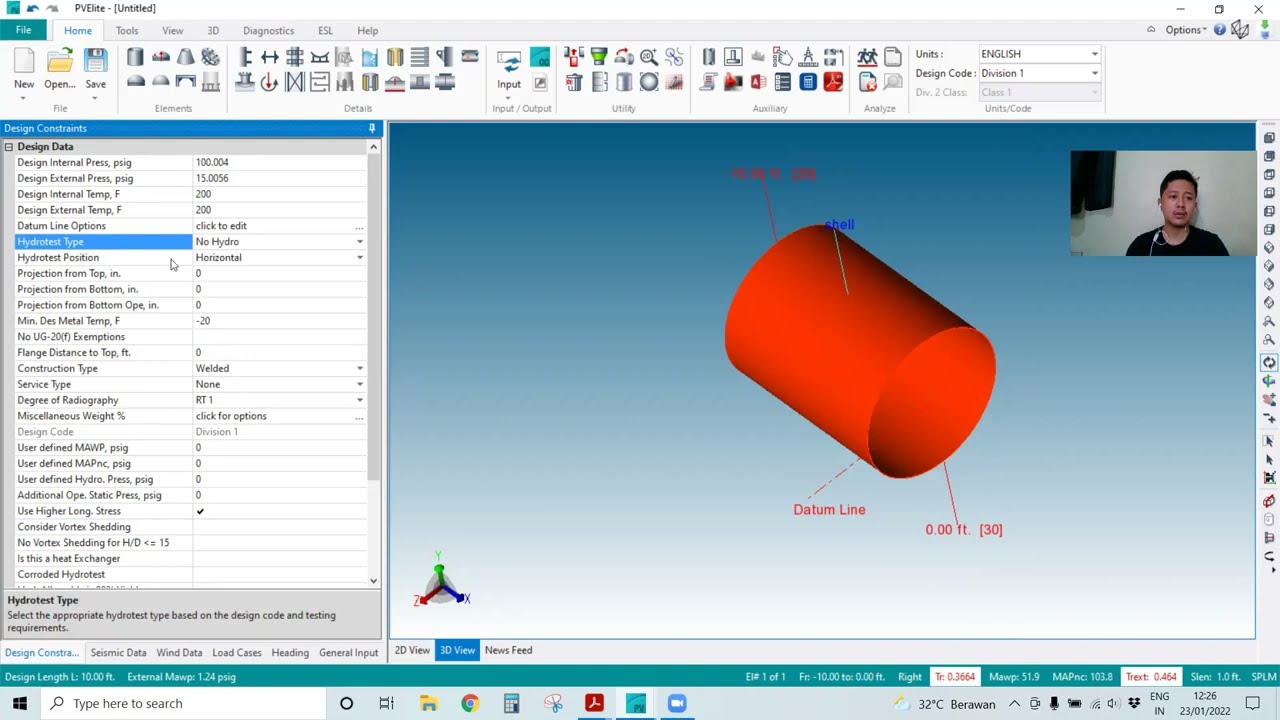The image size is (1280, 720).
Task: Open the error check icon in Analyze
Action: [867, 82]
